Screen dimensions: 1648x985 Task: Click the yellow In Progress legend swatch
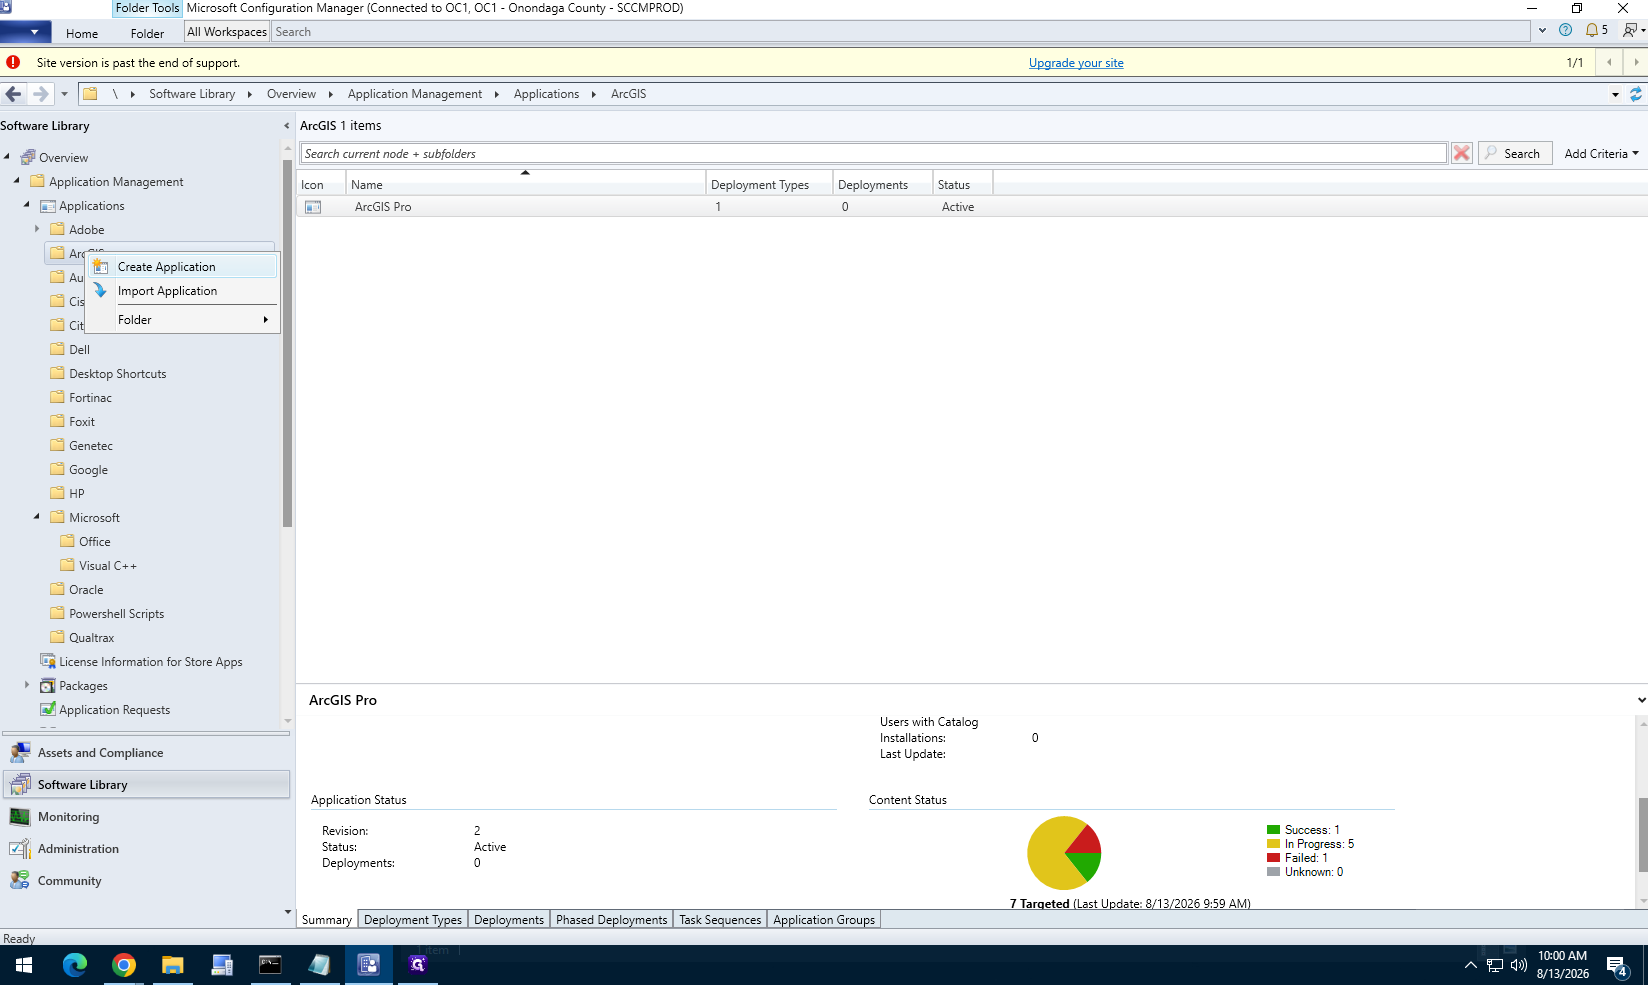pyautogui.click(x=1273, y=844)
